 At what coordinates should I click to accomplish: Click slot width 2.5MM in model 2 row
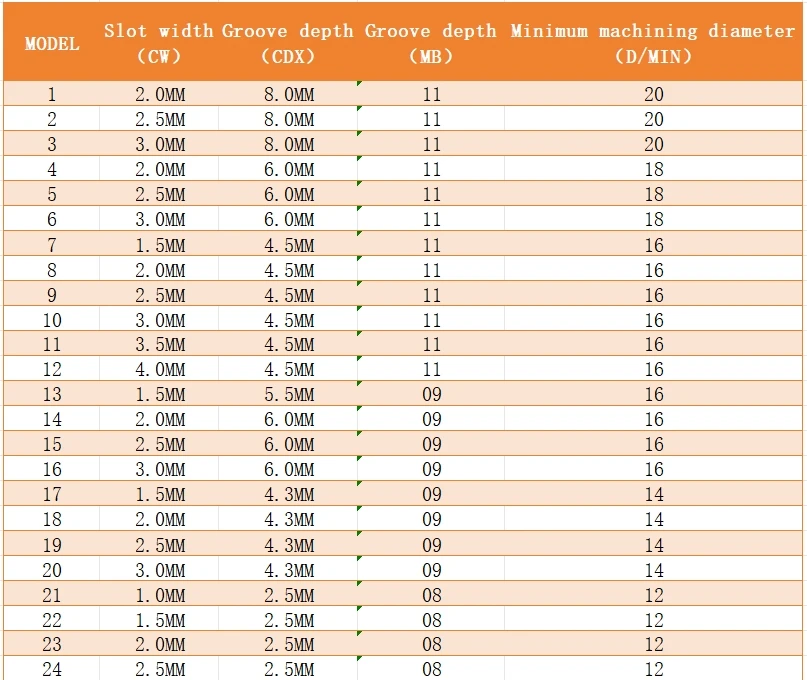160,119
